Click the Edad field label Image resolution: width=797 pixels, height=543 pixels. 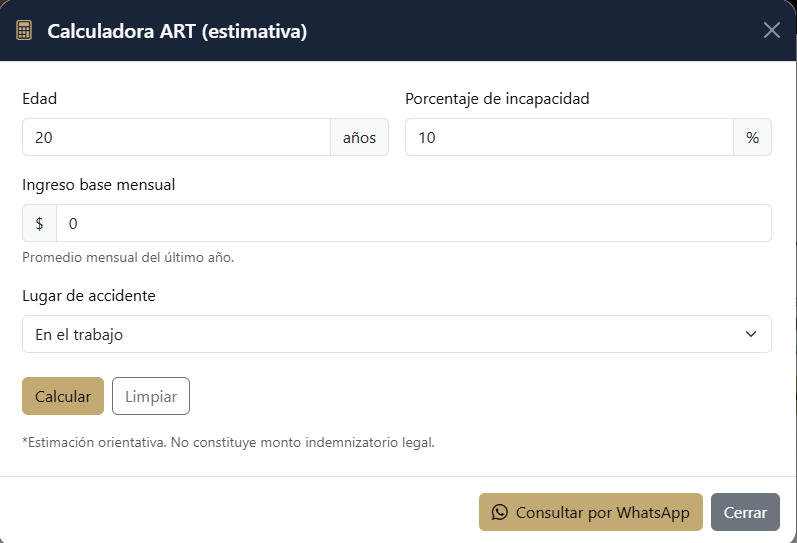[x=40, y=99]
